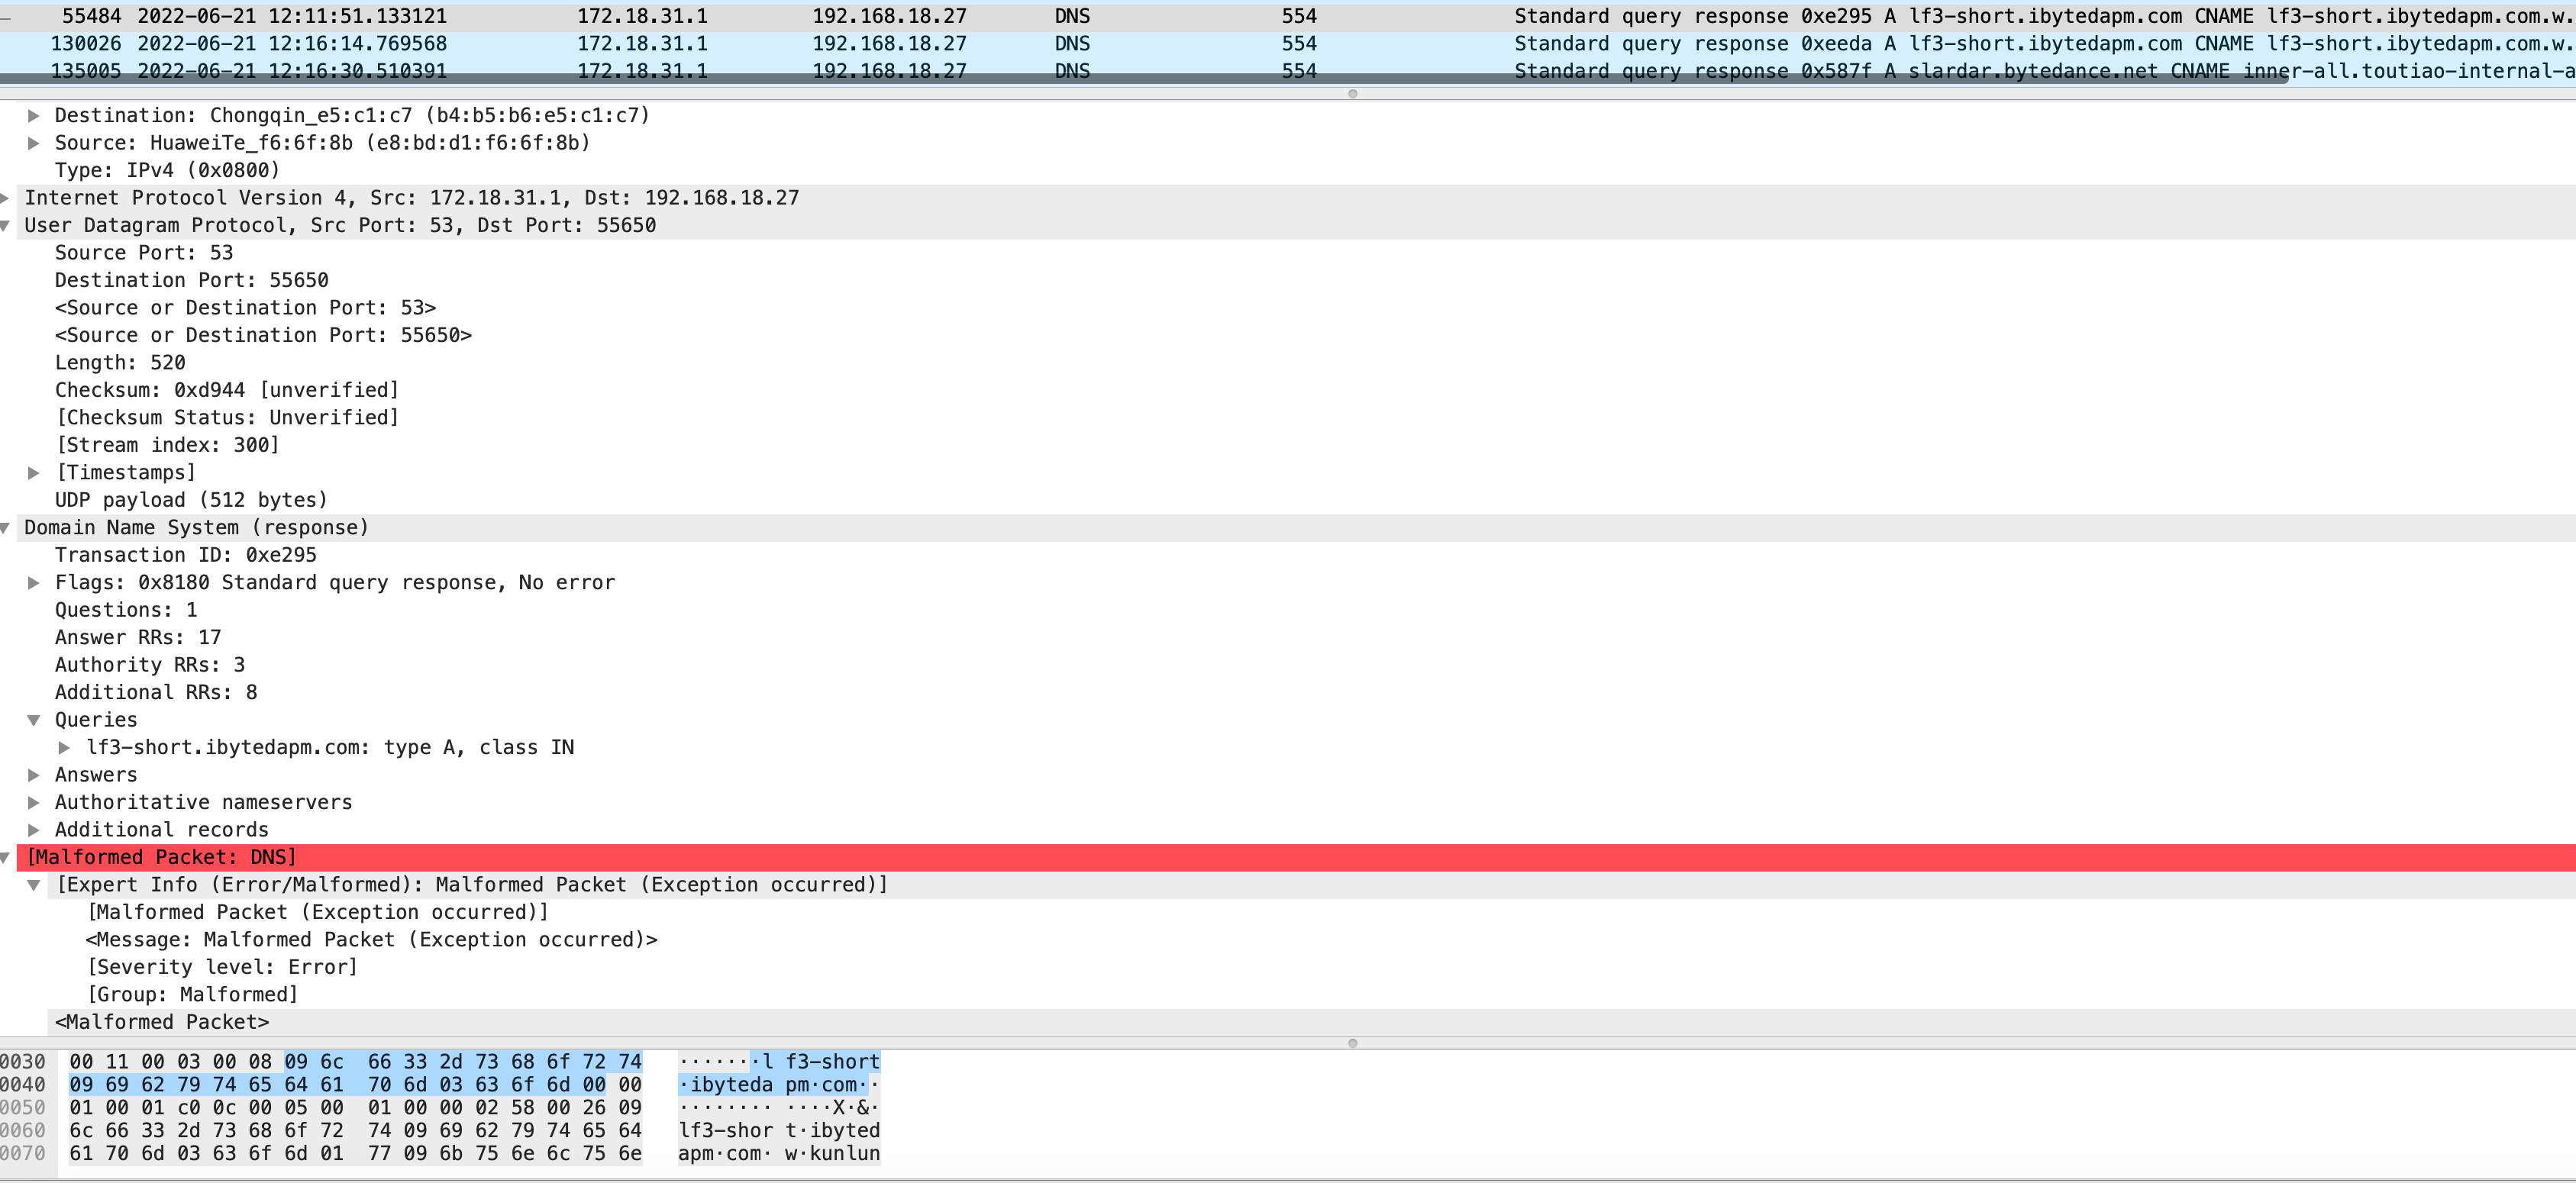Select the Severity level: Error line

(x=222, y=967)
